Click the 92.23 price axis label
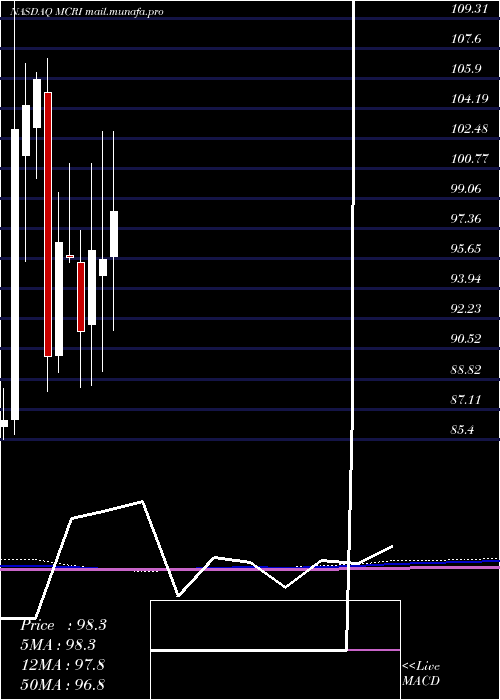The image size is (500, 700). [x=466, y=309]
